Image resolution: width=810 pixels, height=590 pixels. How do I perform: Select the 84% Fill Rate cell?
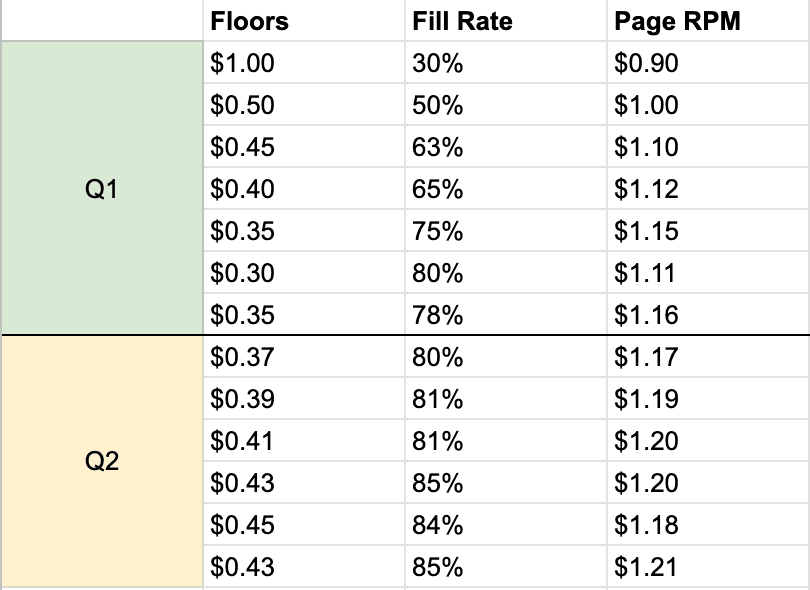[503, 525]
